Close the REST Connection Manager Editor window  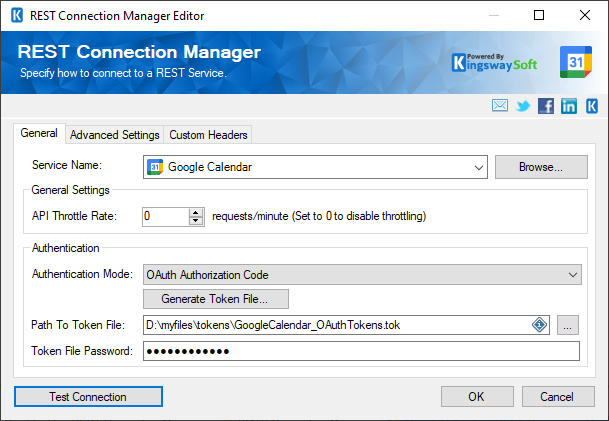pos(585,16)
